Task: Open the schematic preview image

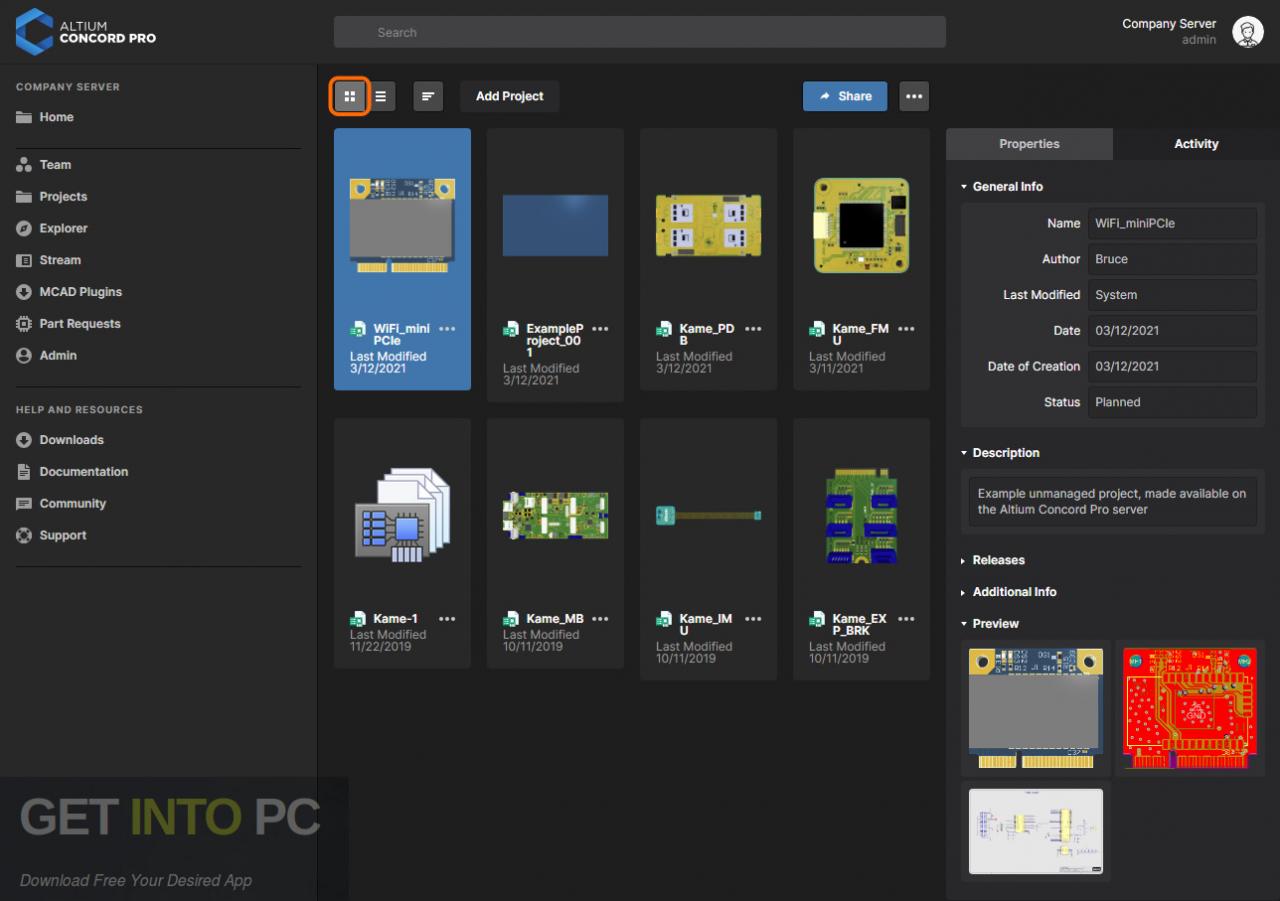Action: [x=1036, y=832]
